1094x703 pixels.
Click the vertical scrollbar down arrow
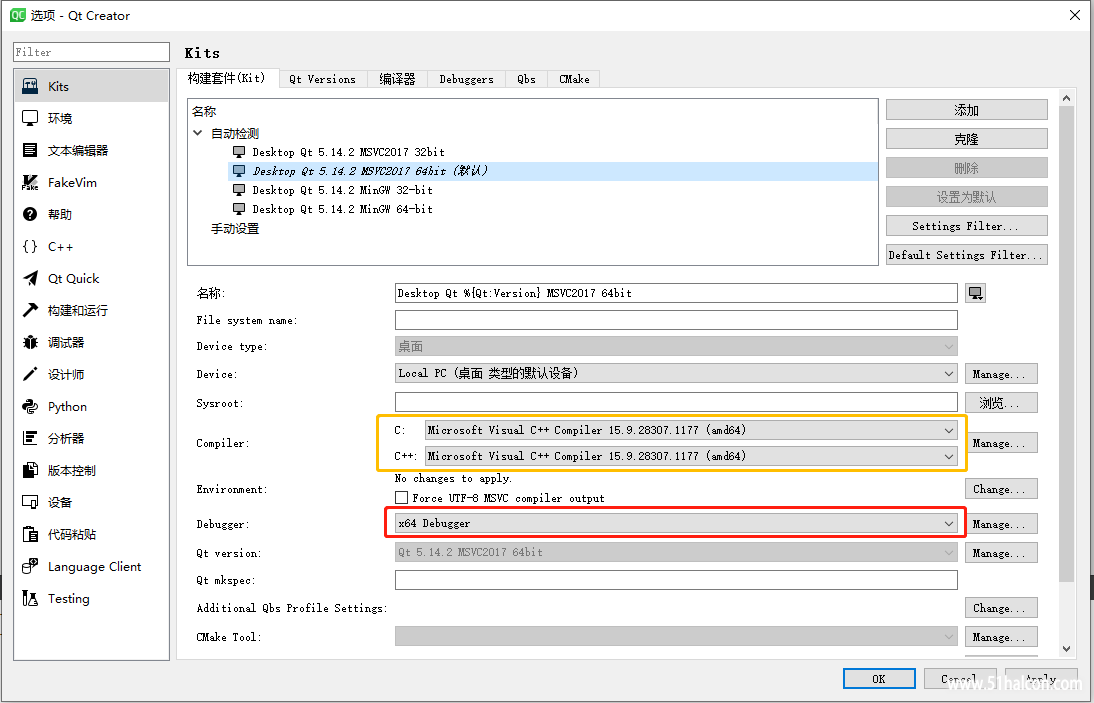pos(1066,649)
